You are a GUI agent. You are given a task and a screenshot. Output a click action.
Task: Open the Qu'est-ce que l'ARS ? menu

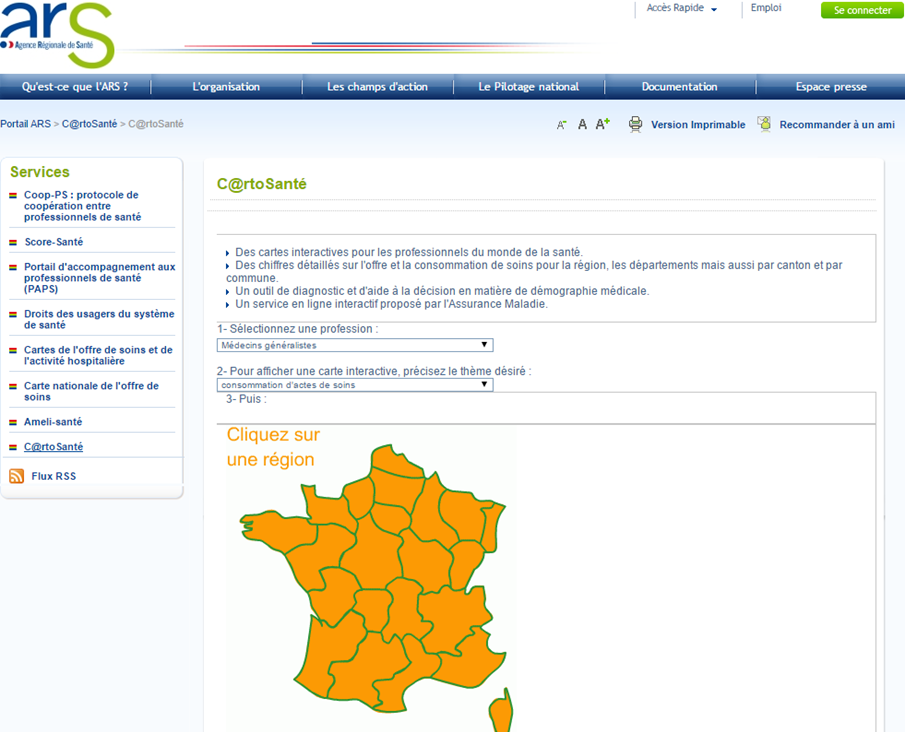tap(75, 87)
